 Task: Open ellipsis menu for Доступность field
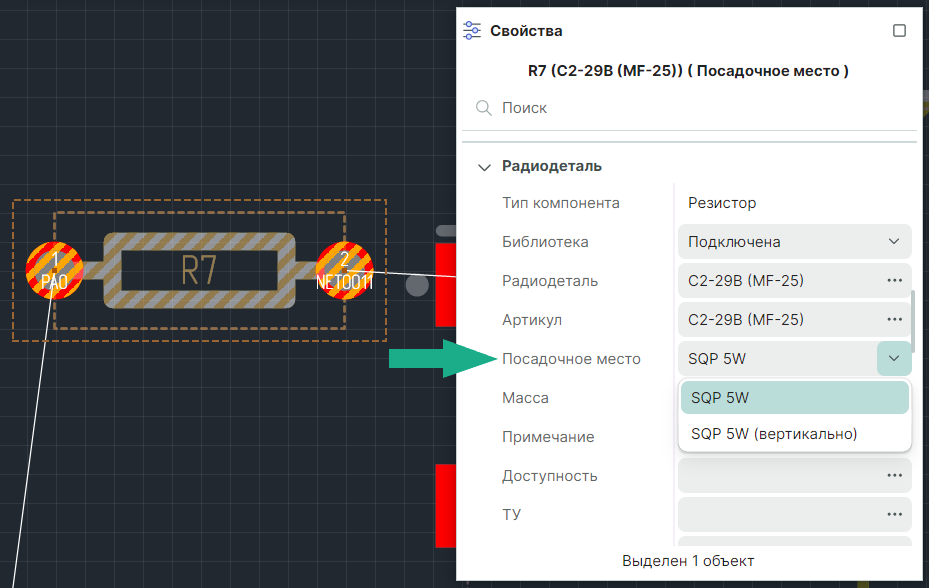click(894, 476)
